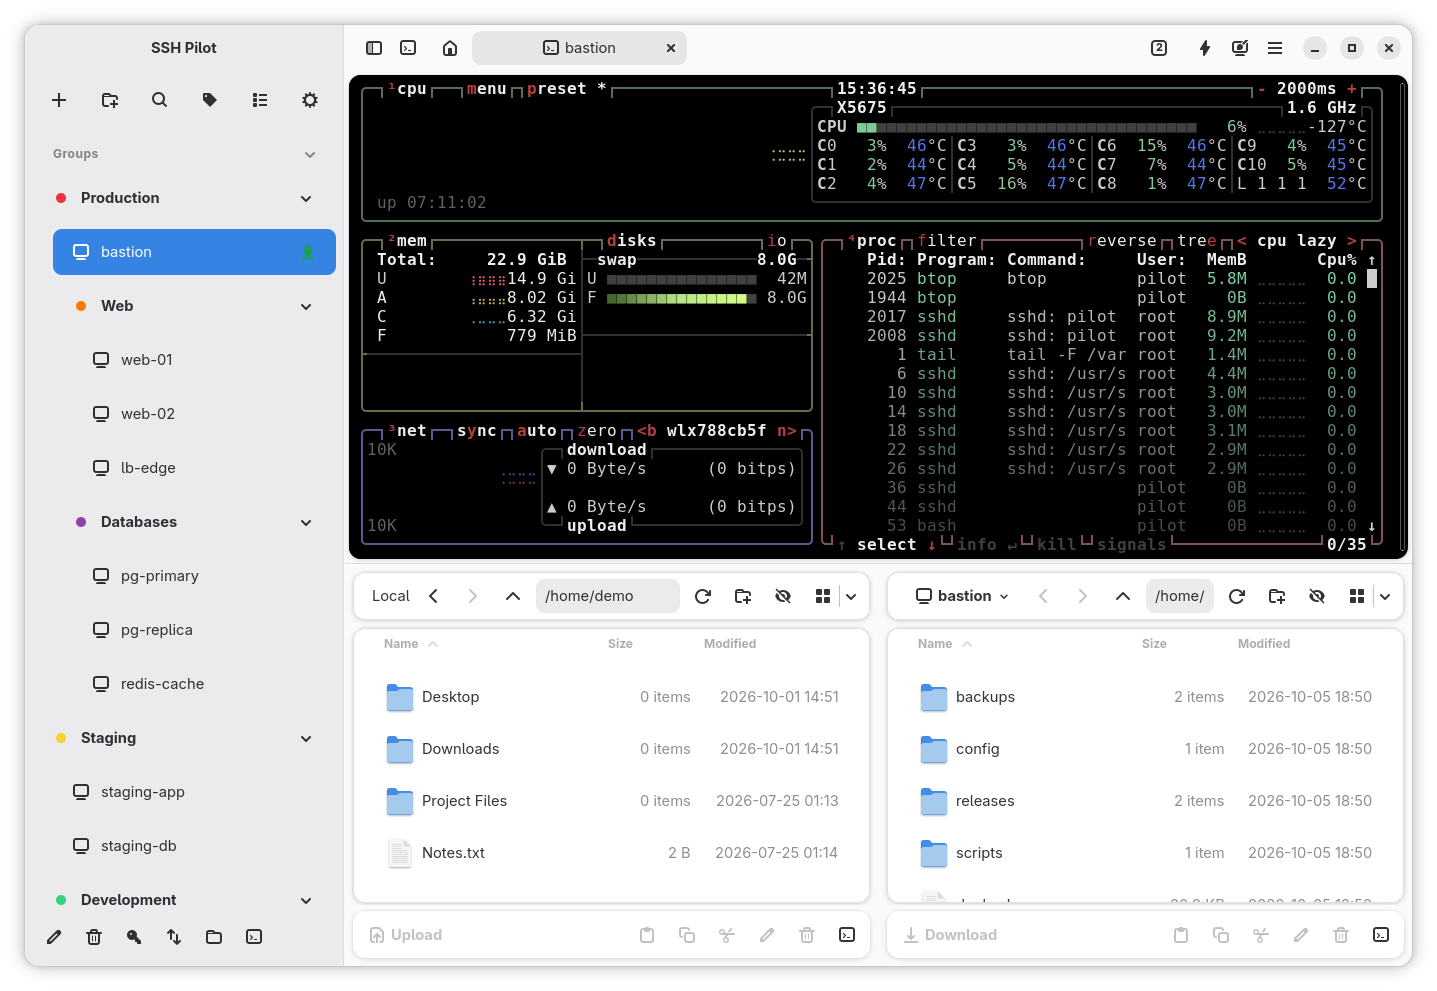Add a new connection with the plus icon
The width and height of the screenshot is (1437, 991).
(59, 100)
